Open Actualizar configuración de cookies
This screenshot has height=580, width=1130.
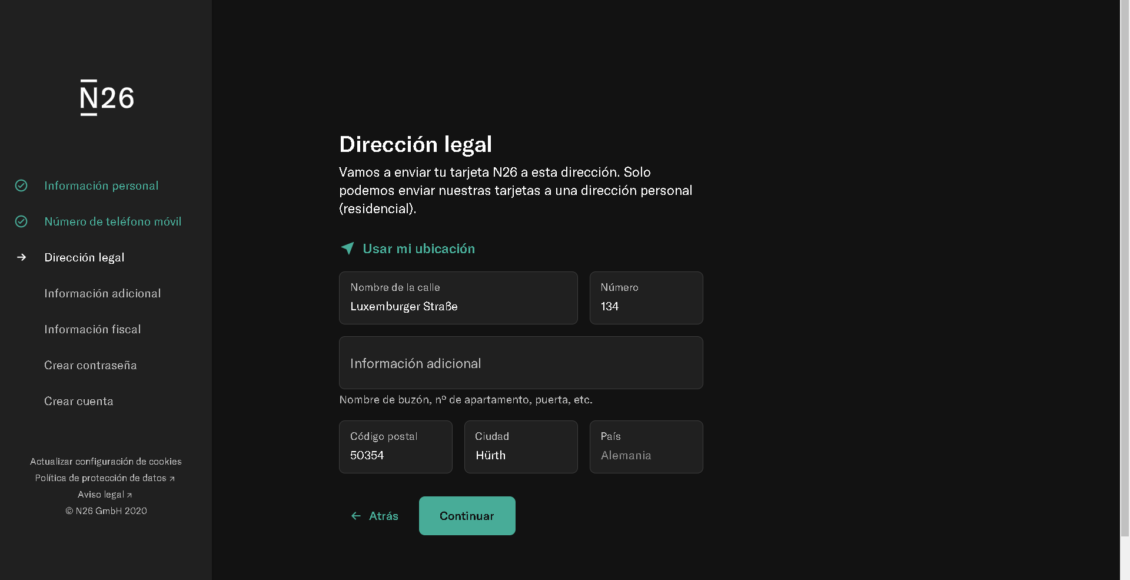tap(106, 462)
